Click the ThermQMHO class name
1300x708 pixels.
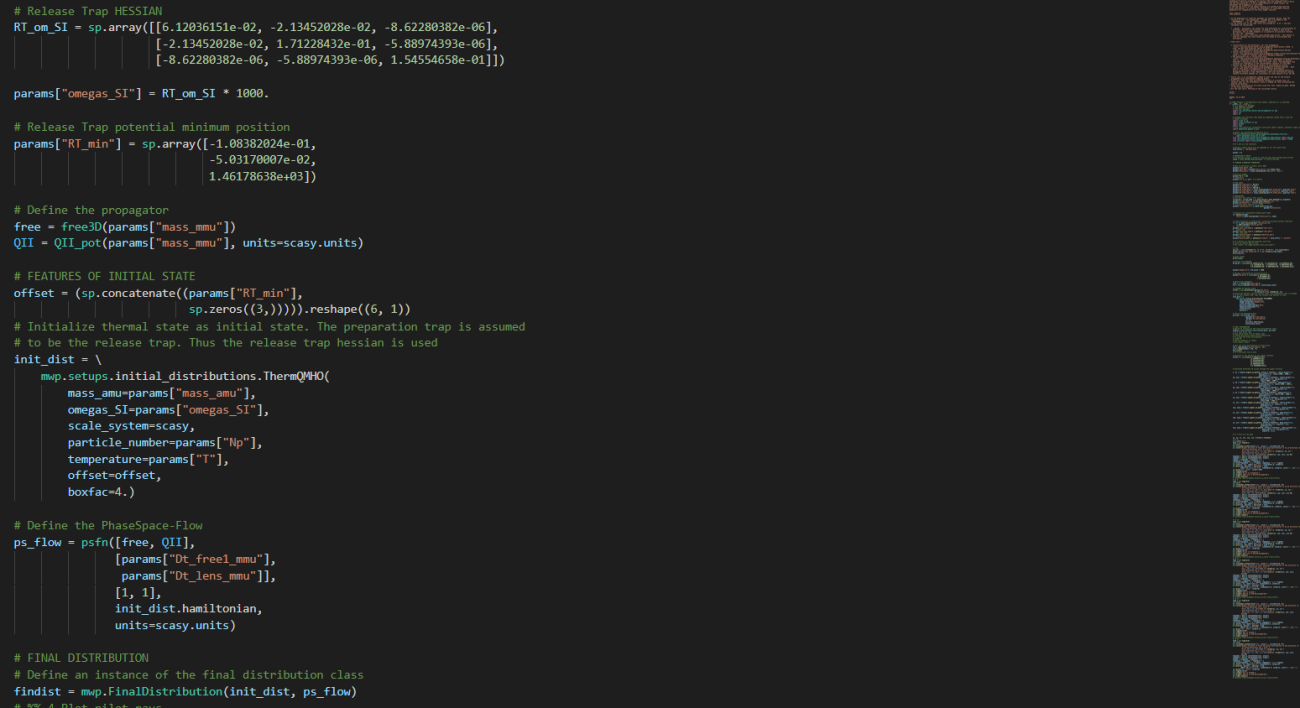(x=295, y=376)
